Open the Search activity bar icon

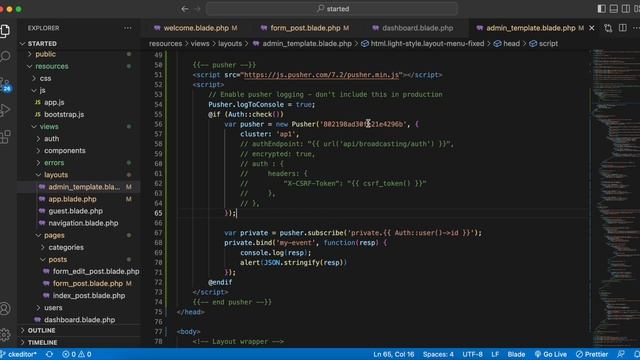pos(5,56)
